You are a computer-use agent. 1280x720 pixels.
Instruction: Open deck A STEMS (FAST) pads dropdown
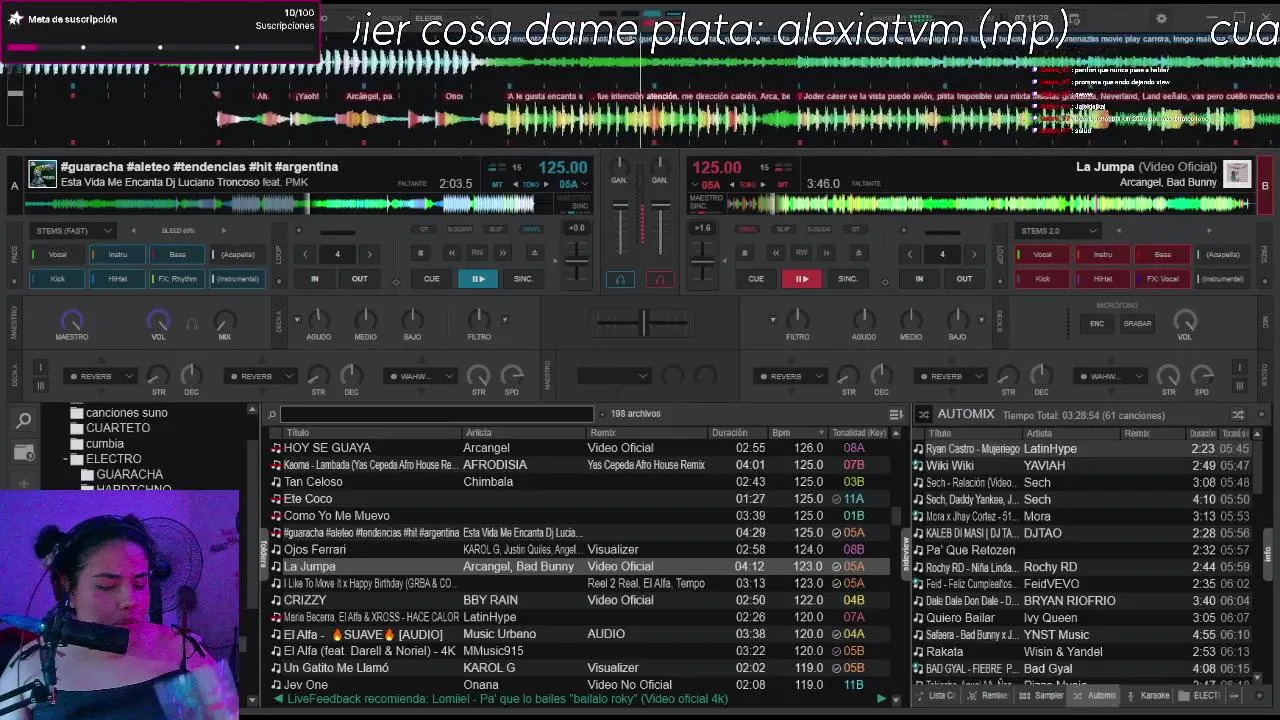[x=72, y=230]
